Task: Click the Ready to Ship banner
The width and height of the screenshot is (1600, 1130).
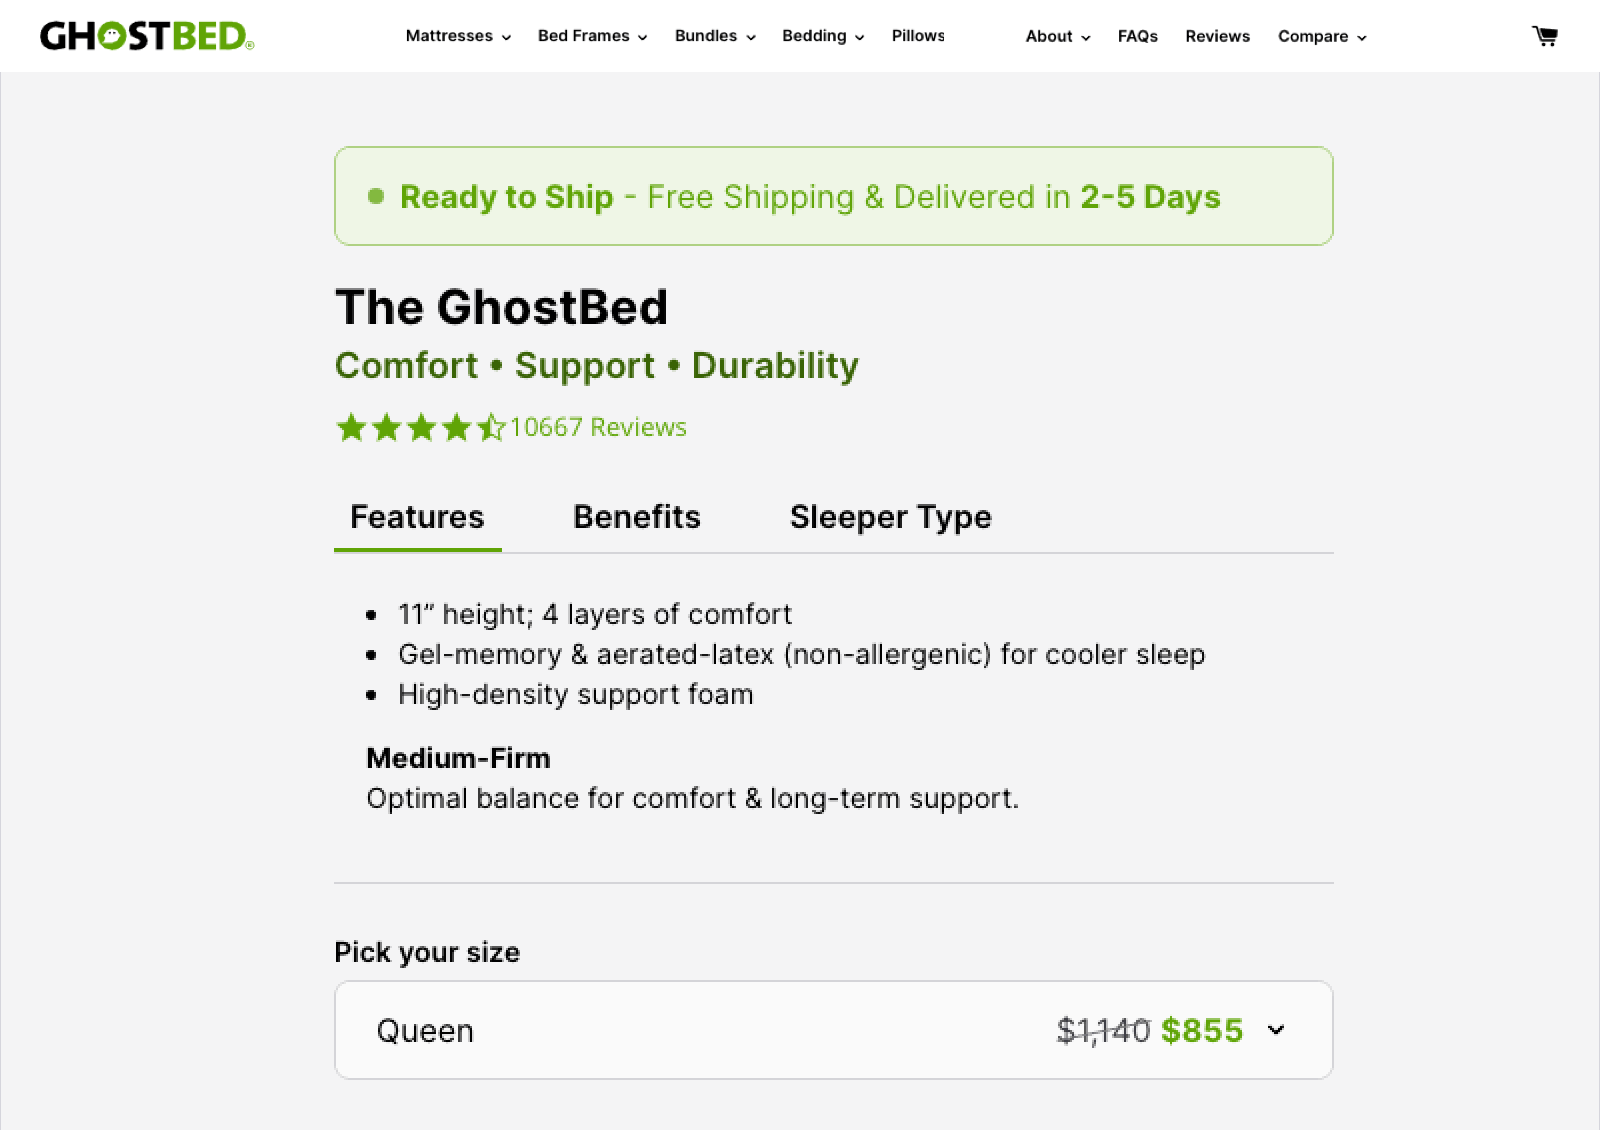Action: (833, 197)
